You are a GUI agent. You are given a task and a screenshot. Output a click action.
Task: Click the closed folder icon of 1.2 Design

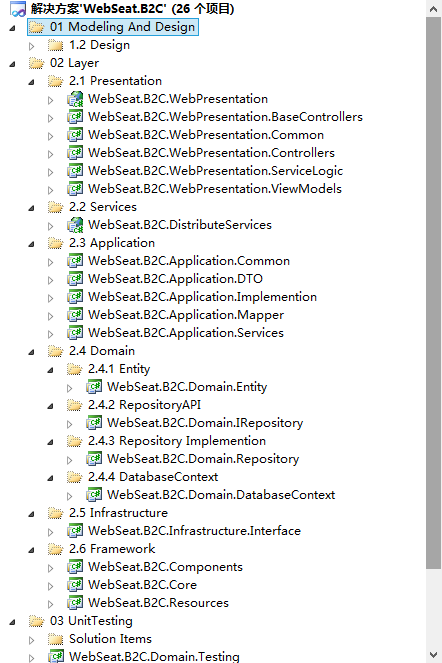pyautogui.click(x=56, y=45)
